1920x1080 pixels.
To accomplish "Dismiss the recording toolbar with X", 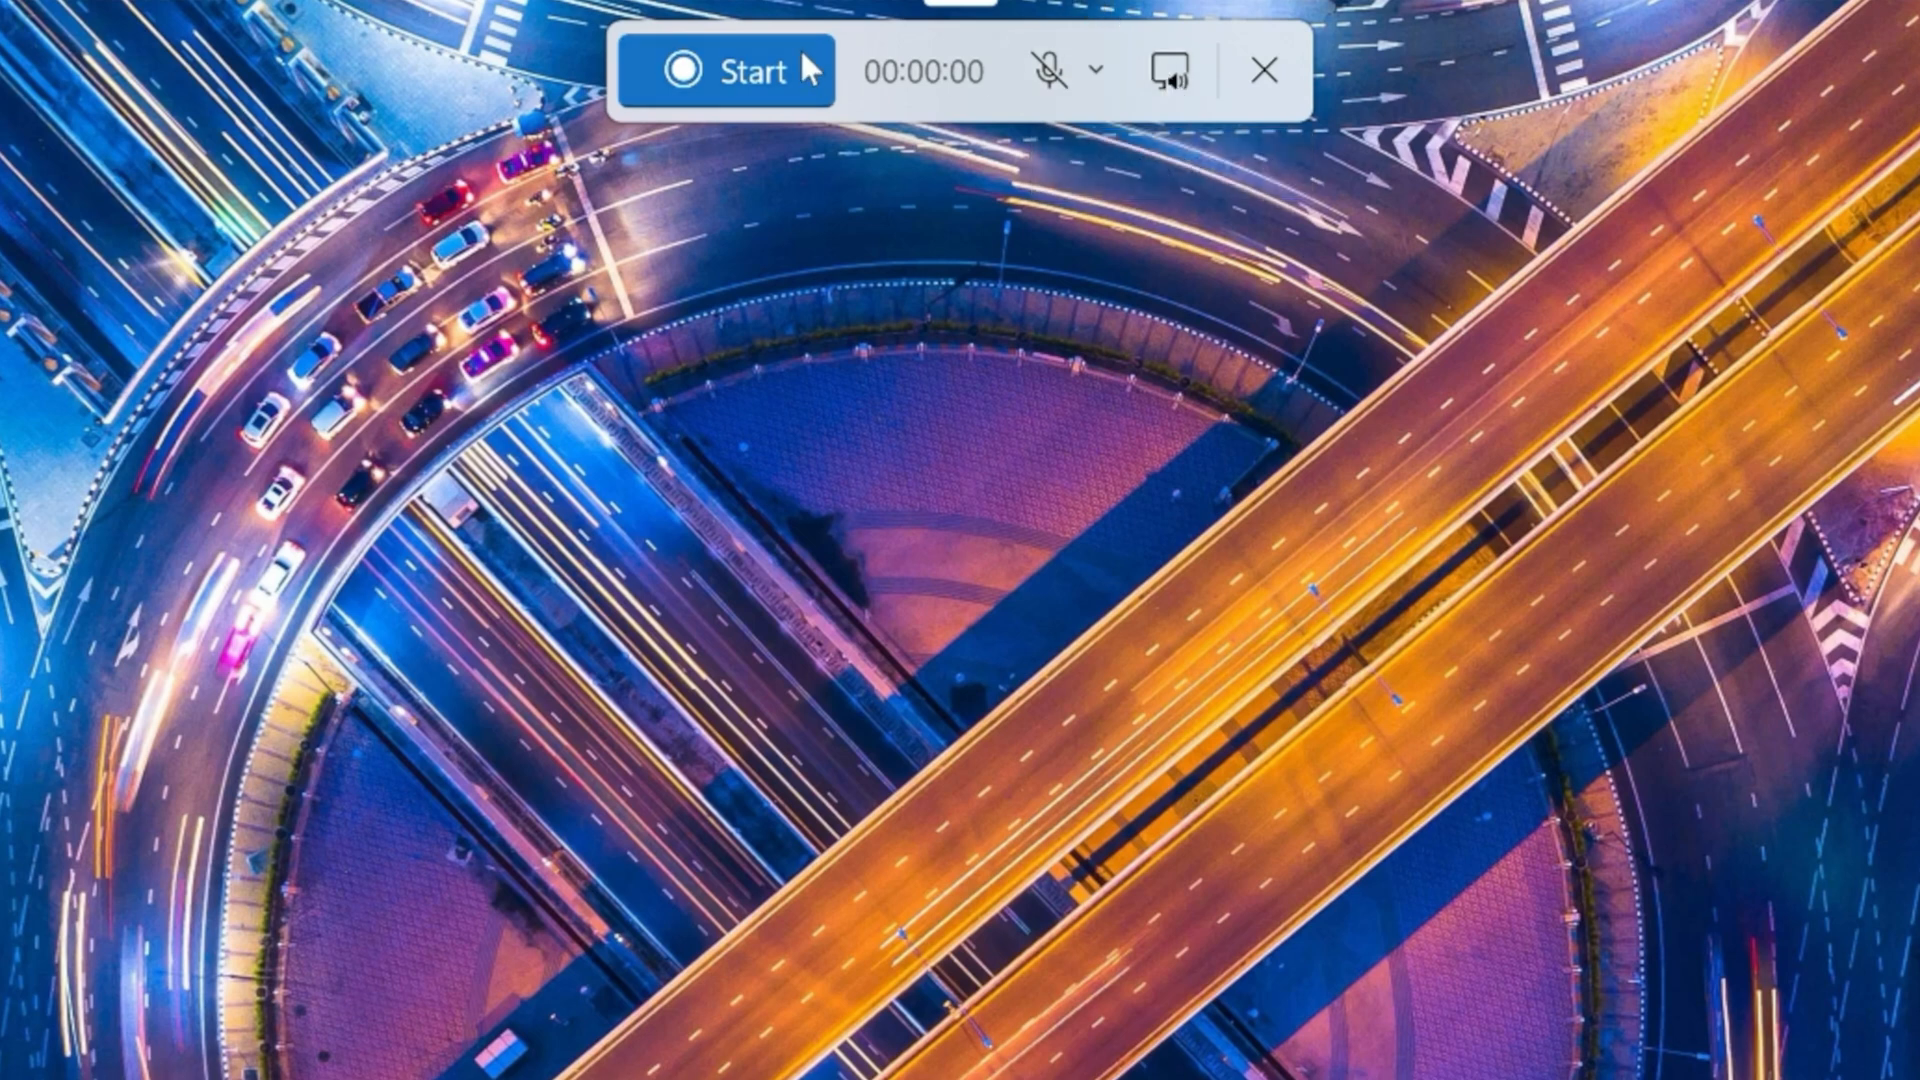I will click(x=1264, y=70).
